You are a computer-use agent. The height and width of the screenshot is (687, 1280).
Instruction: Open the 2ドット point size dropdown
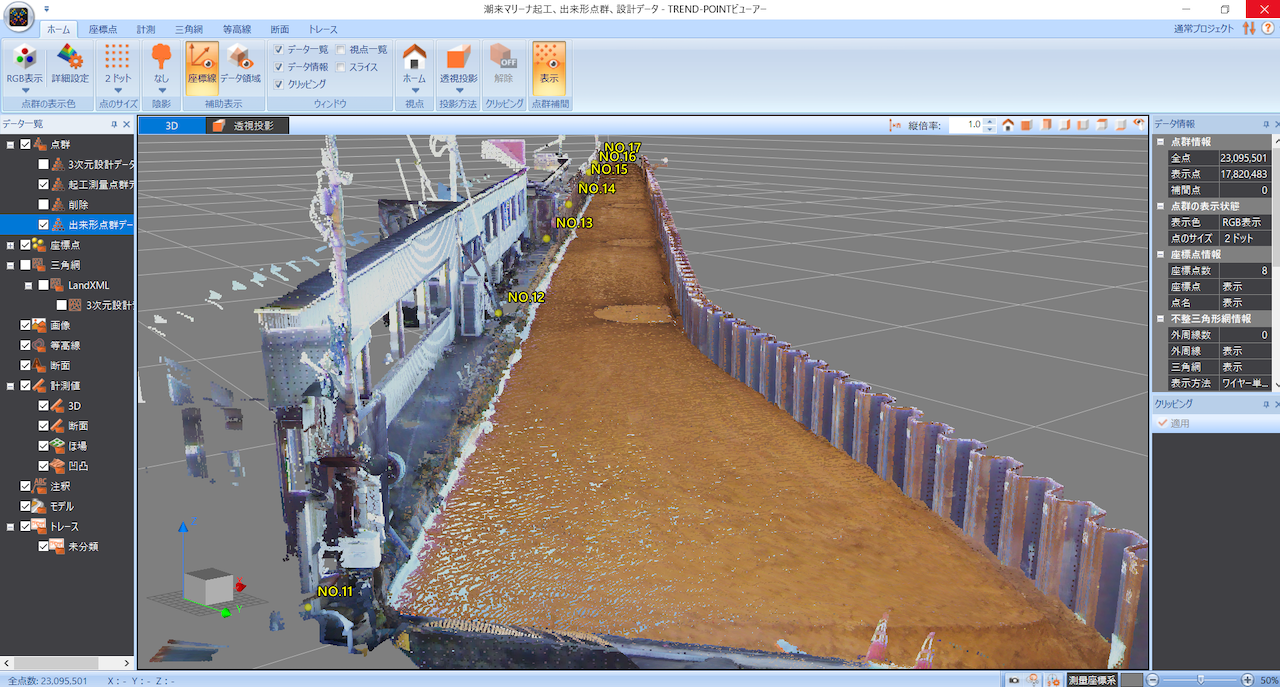click(x=117, y=90)
